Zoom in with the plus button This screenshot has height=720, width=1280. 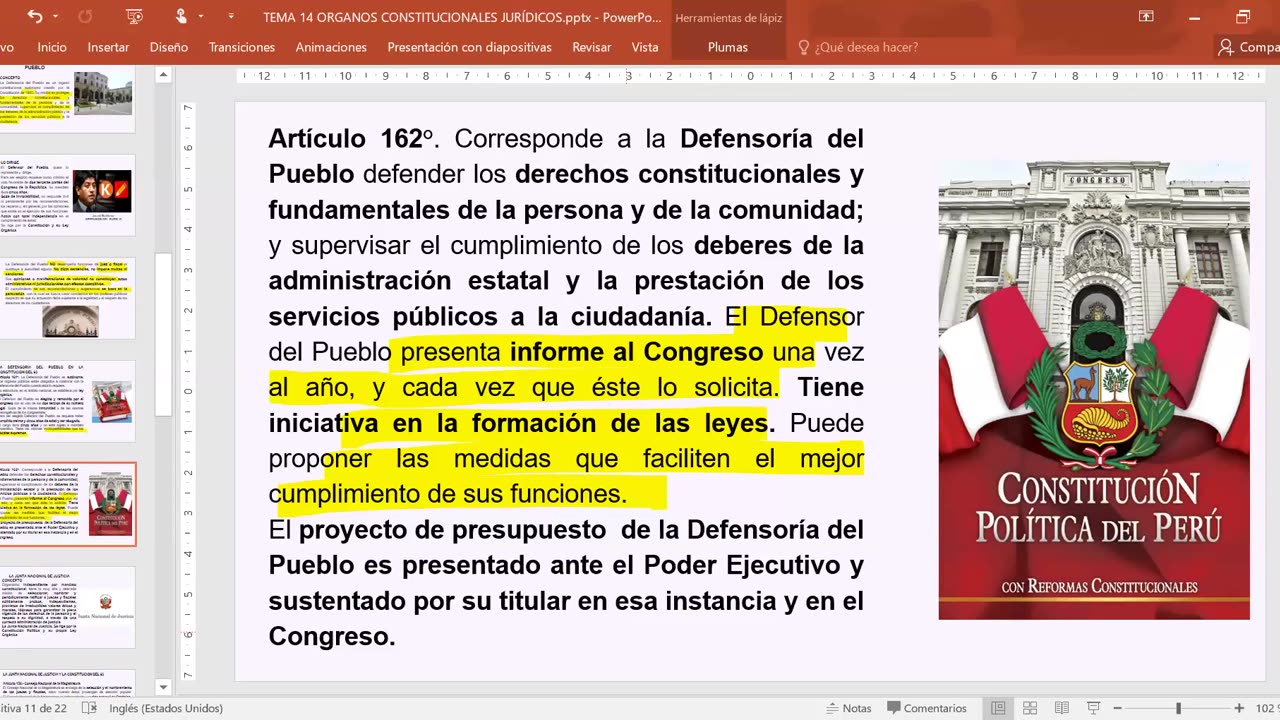(x=1239, y=708)
